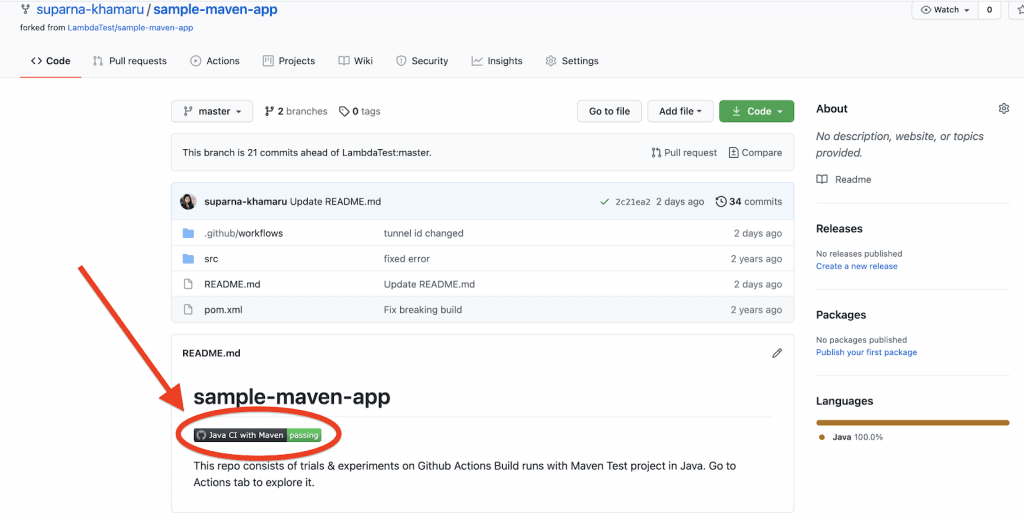Open the suparna-khamaru owner link

pyautogui.click(x=90, y=10)
